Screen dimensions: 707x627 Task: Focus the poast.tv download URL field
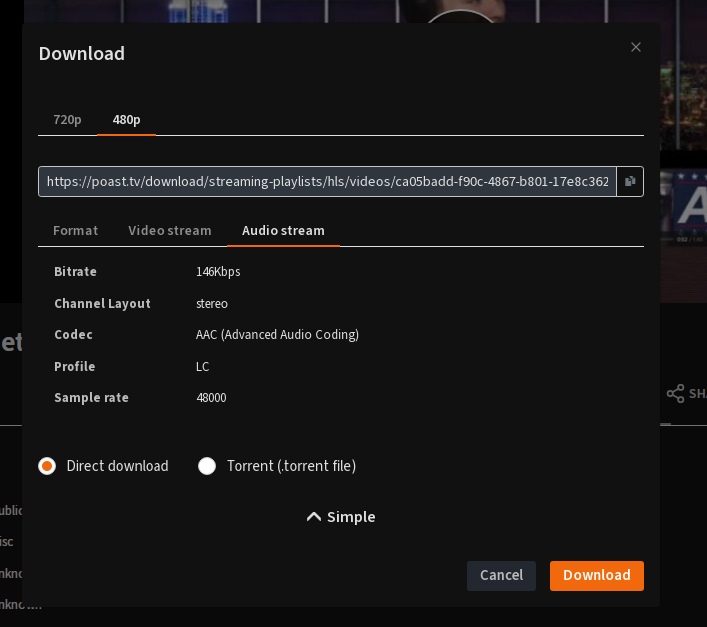pos(327,181)
